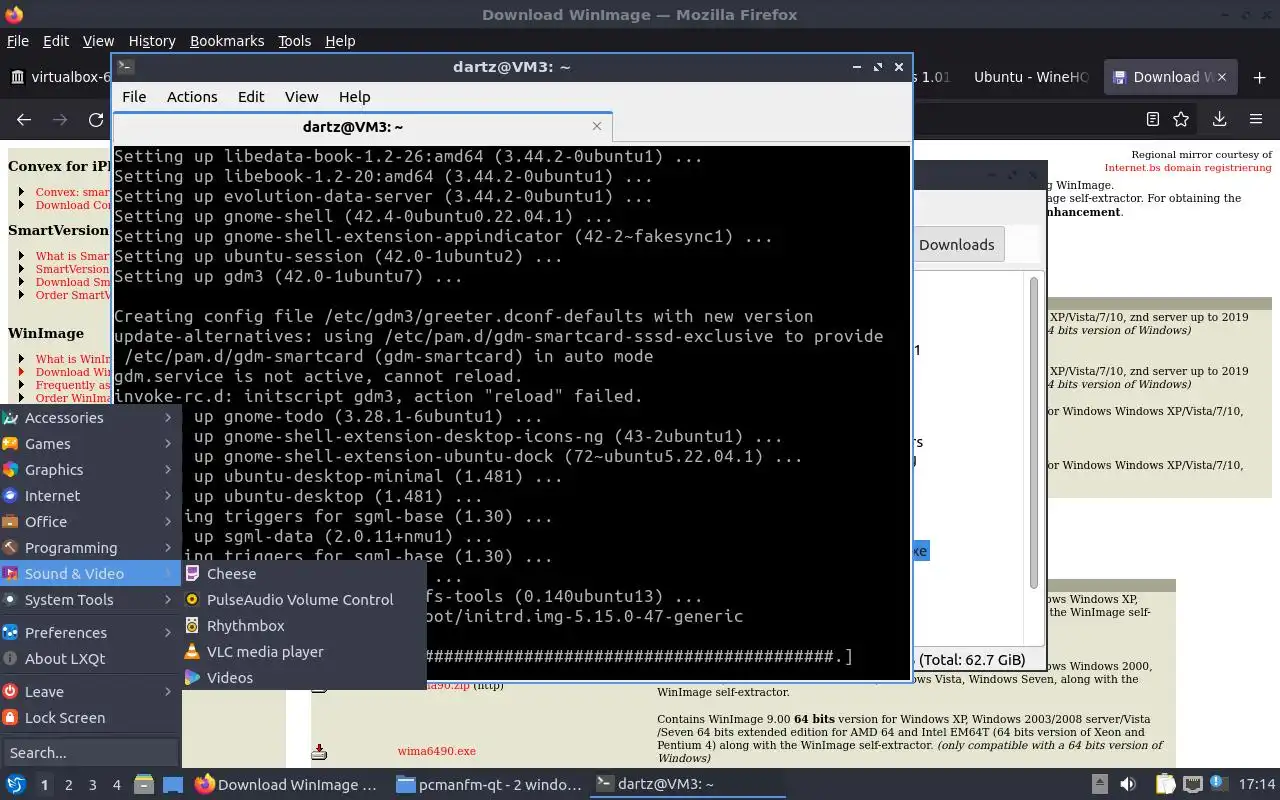Open terminal File menu

(x=134, y=97)
